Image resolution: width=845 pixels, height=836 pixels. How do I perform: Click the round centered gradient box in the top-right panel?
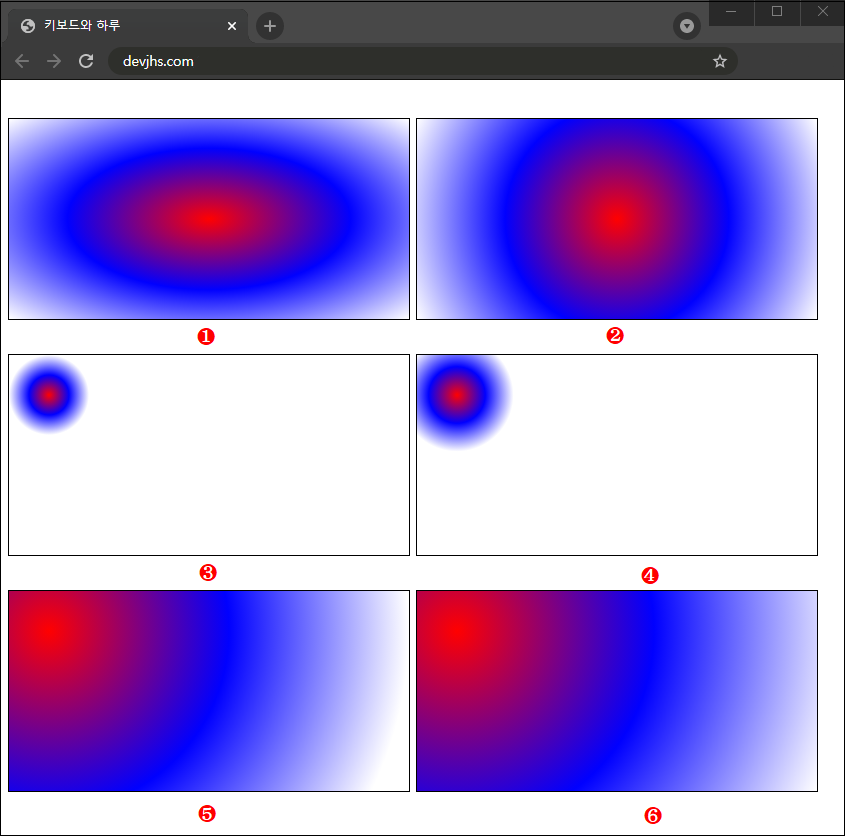tap(617, 219)
